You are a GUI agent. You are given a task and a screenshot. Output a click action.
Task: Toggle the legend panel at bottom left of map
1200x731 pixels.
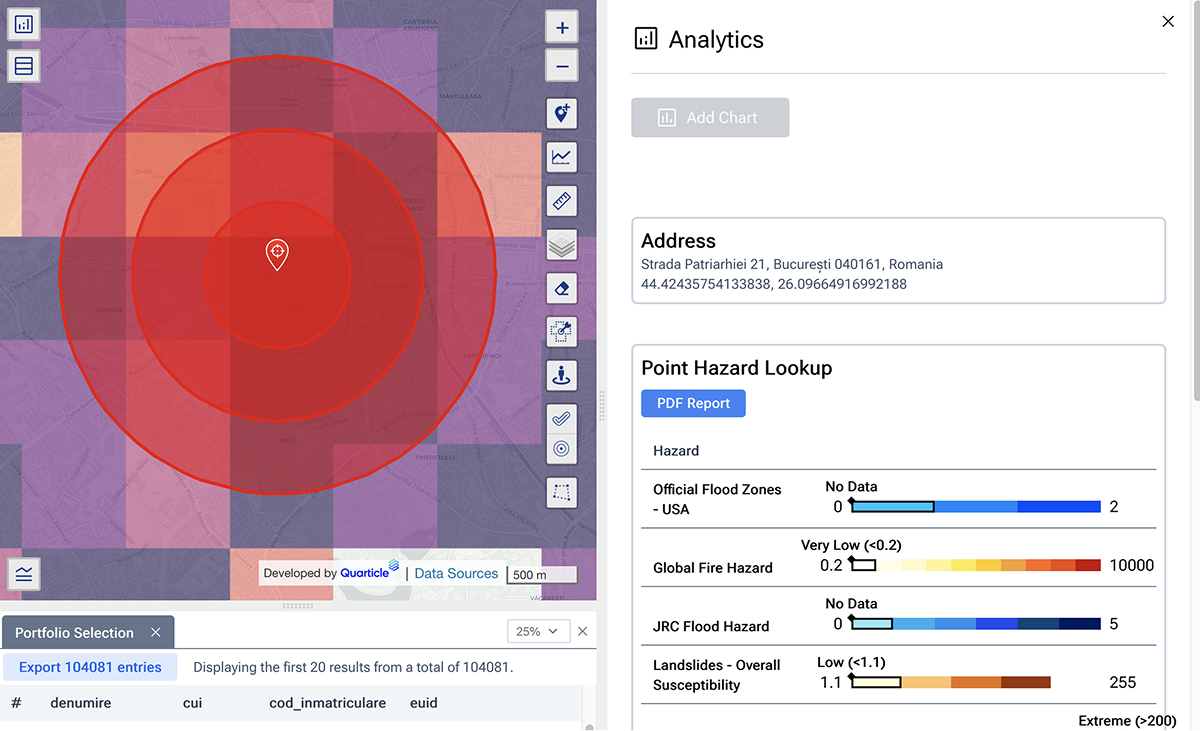click(23, 574)
